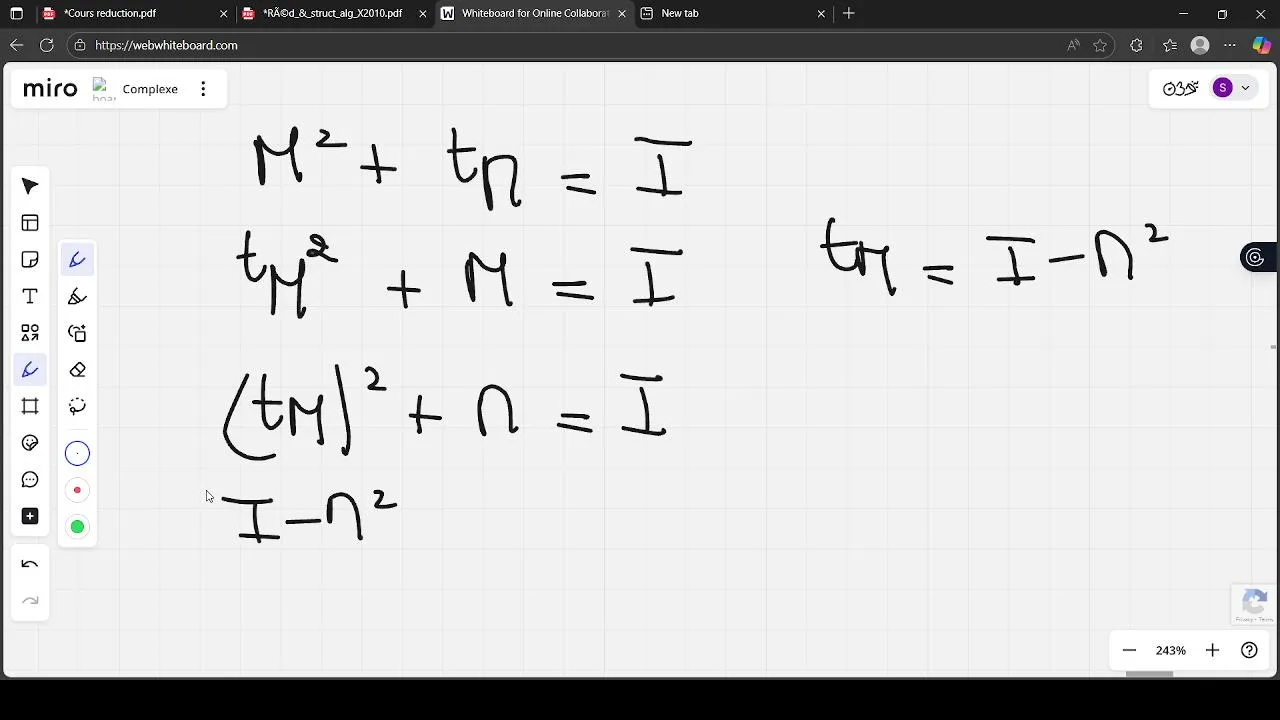This screenshot has width=1280, height=720.
Task: Switch to the New tab tab
Action: tap(735, 14)
